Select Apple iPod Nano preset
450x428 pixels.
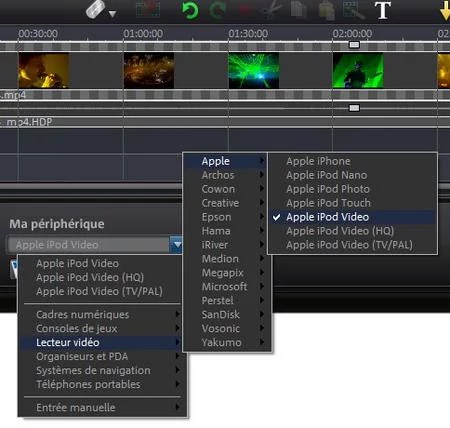coord(352,175)
